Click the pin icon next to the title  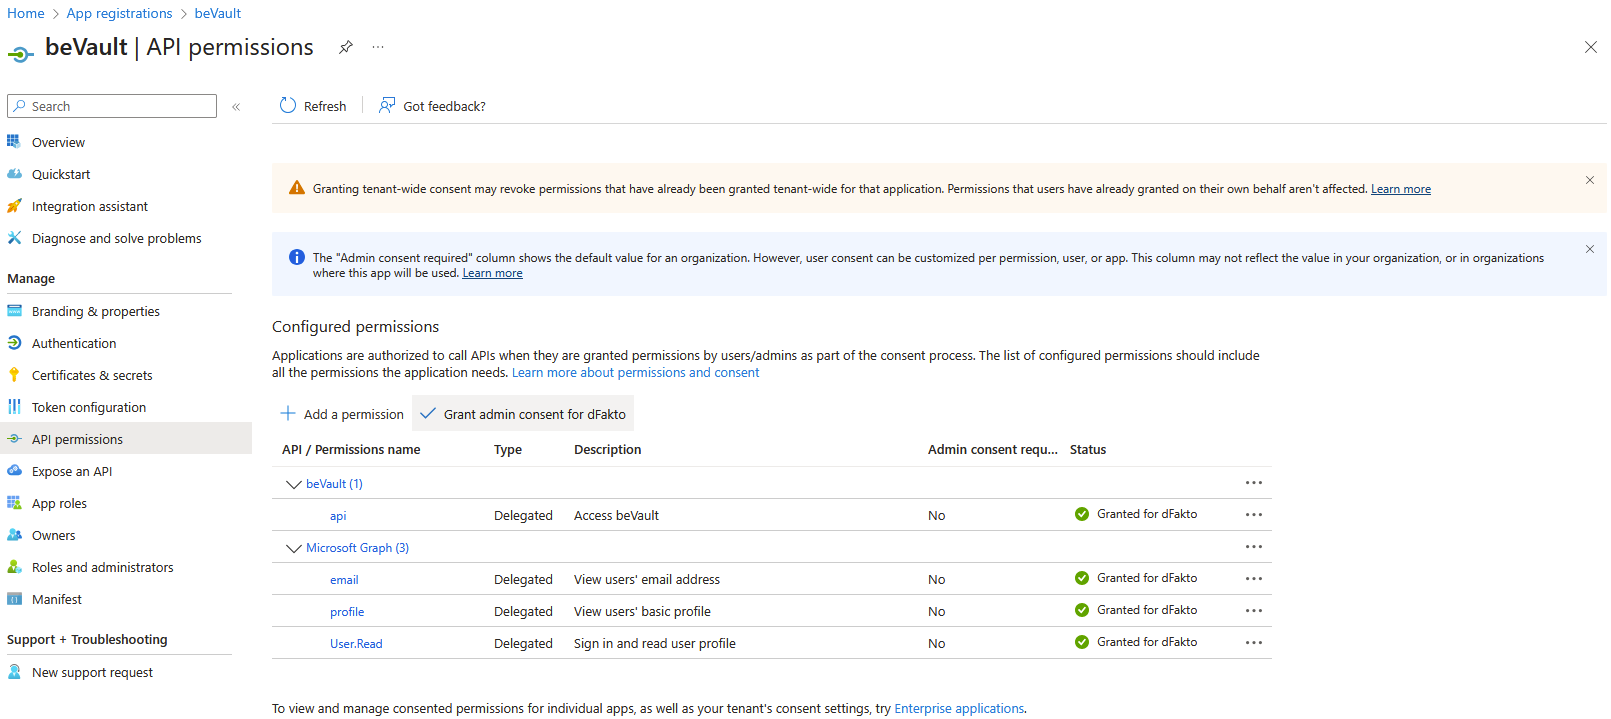(345, 47)
